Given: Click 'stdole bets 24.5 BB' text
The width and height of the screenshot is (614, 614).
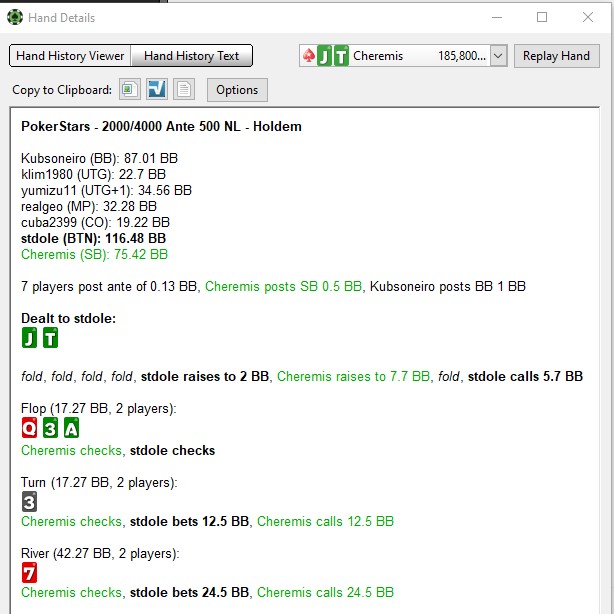Looking at the screenshot, I should pos(189,592).
